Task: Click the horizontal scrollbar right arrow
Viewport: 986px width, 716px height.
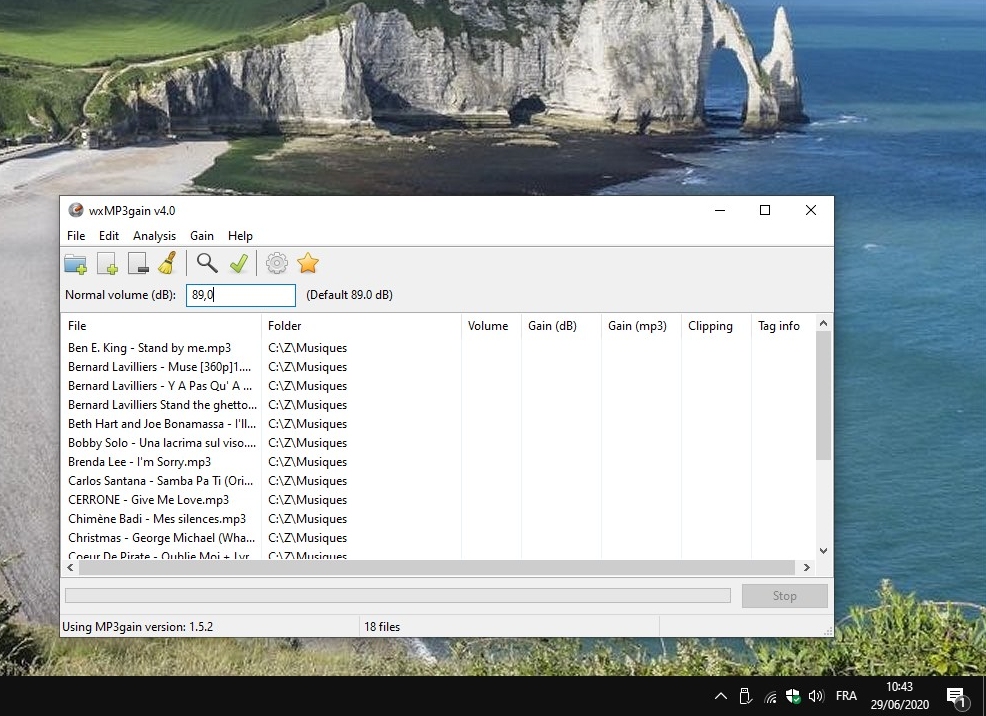Action: click(807, 568)
